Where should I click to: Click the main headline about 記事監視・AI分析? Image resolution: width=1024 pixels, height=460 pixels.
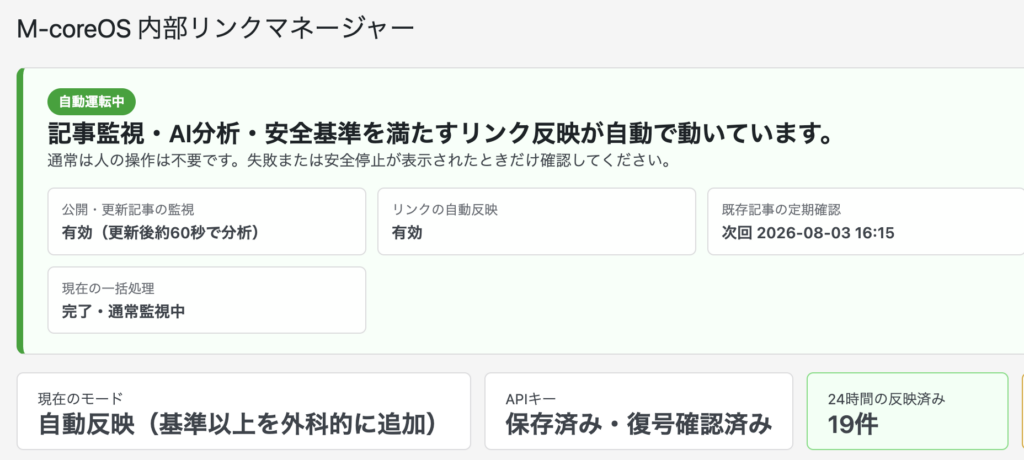pyautogui.click(x=441, y=135)
